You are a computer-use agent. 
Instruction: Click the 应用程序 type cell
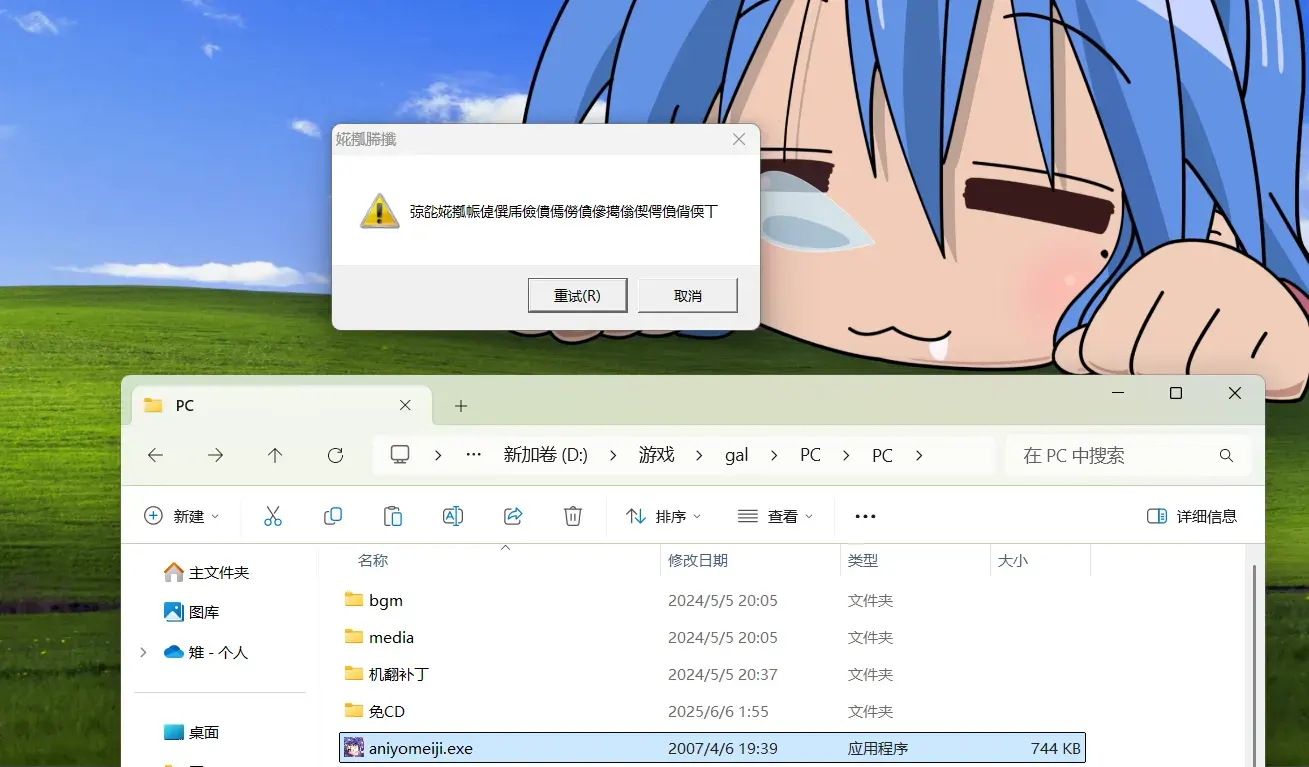878,748
